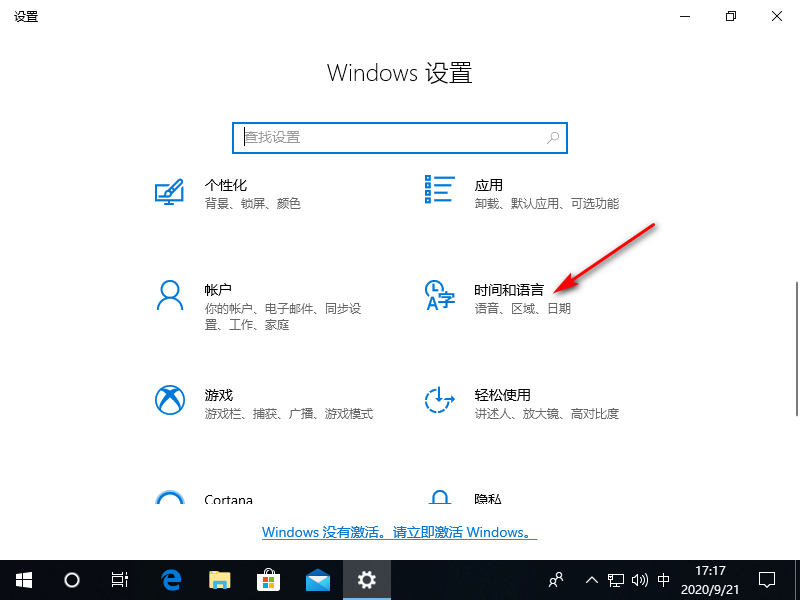The height and width of the screenshot is (600, 800).
Task: Switch input method via 中 indicator
Action: pos(663,580)
